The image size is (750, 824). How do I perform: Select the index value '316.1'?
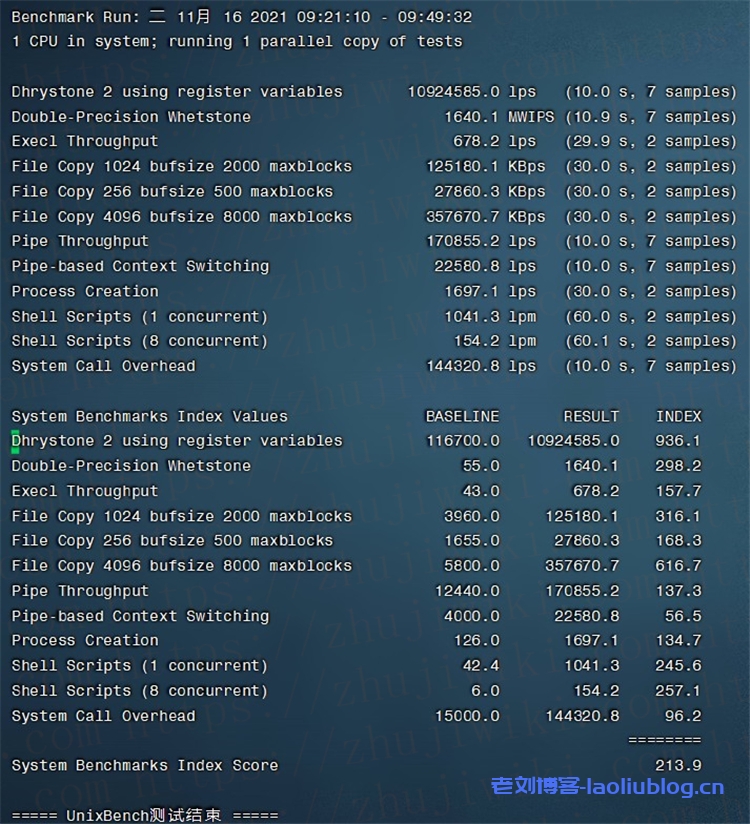pos(678,517)
